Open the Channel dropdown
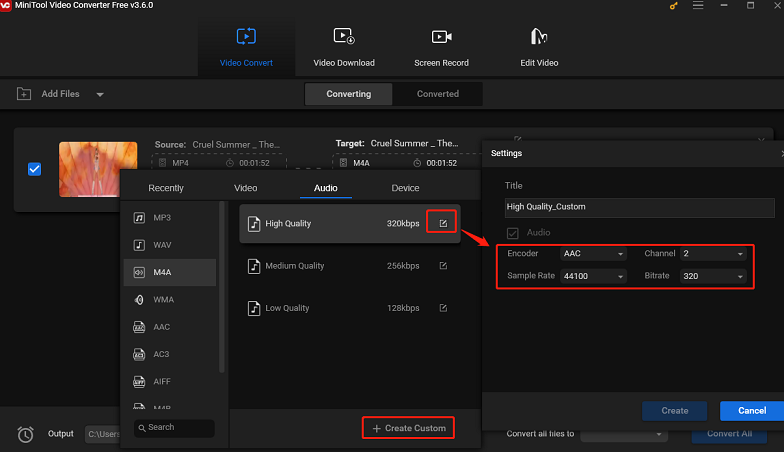This screenshot has width=784, height=452. [x=713, y=254]
